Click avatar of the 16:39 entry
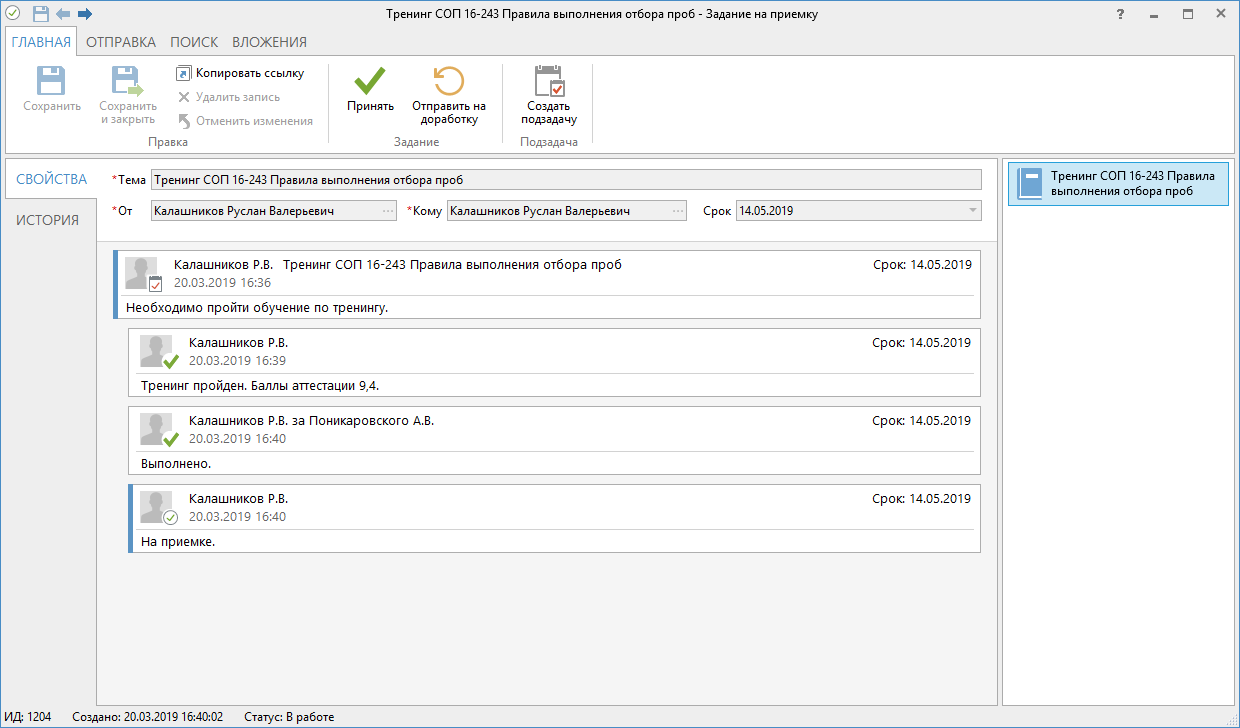The width and height of the screenshot is (1240, 728). click(158, 351)
